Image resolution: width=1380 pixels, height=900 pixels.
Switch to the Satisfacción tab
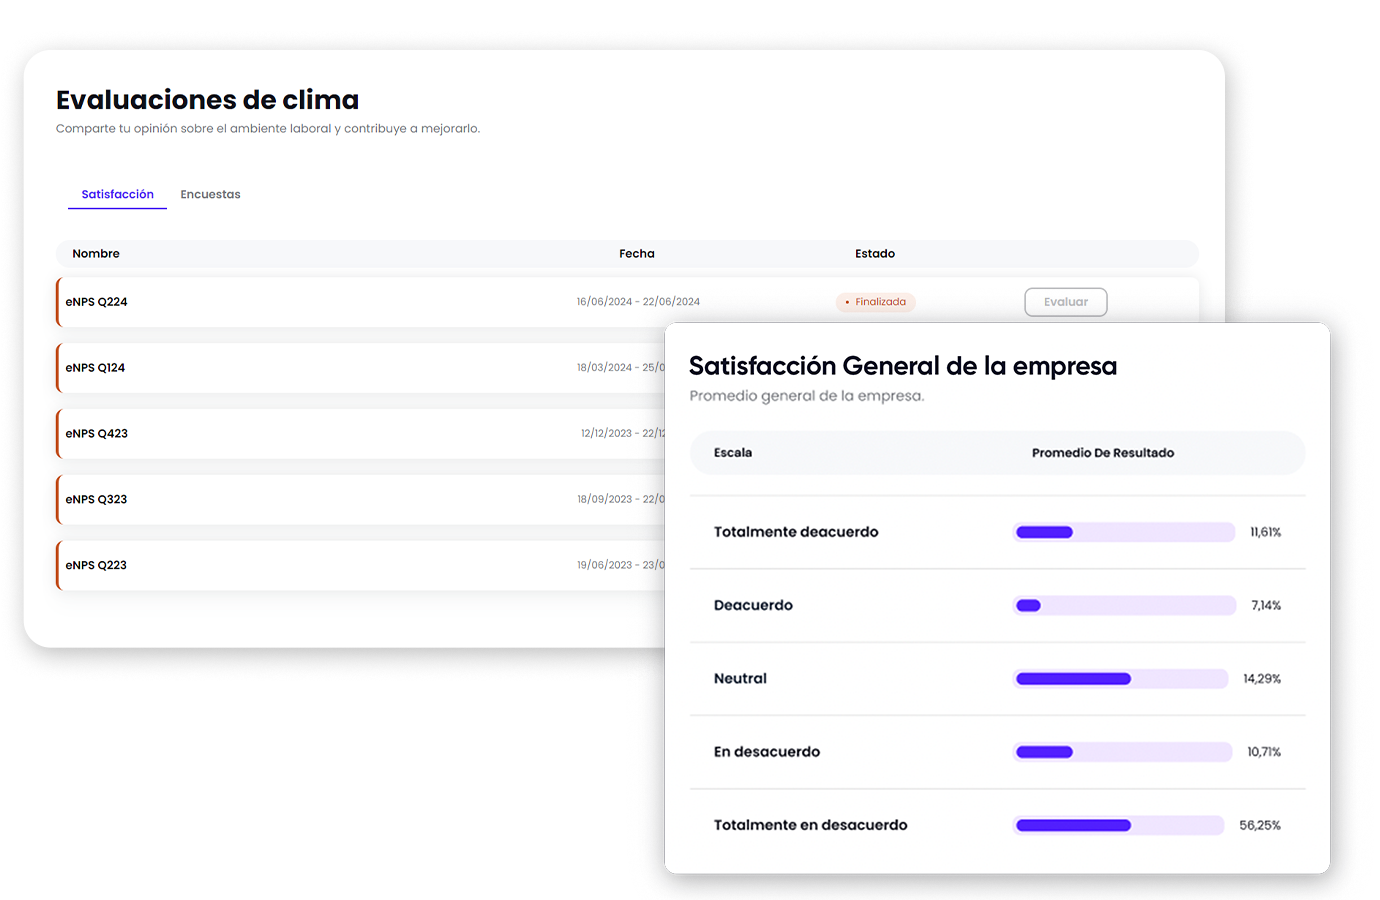117,194
